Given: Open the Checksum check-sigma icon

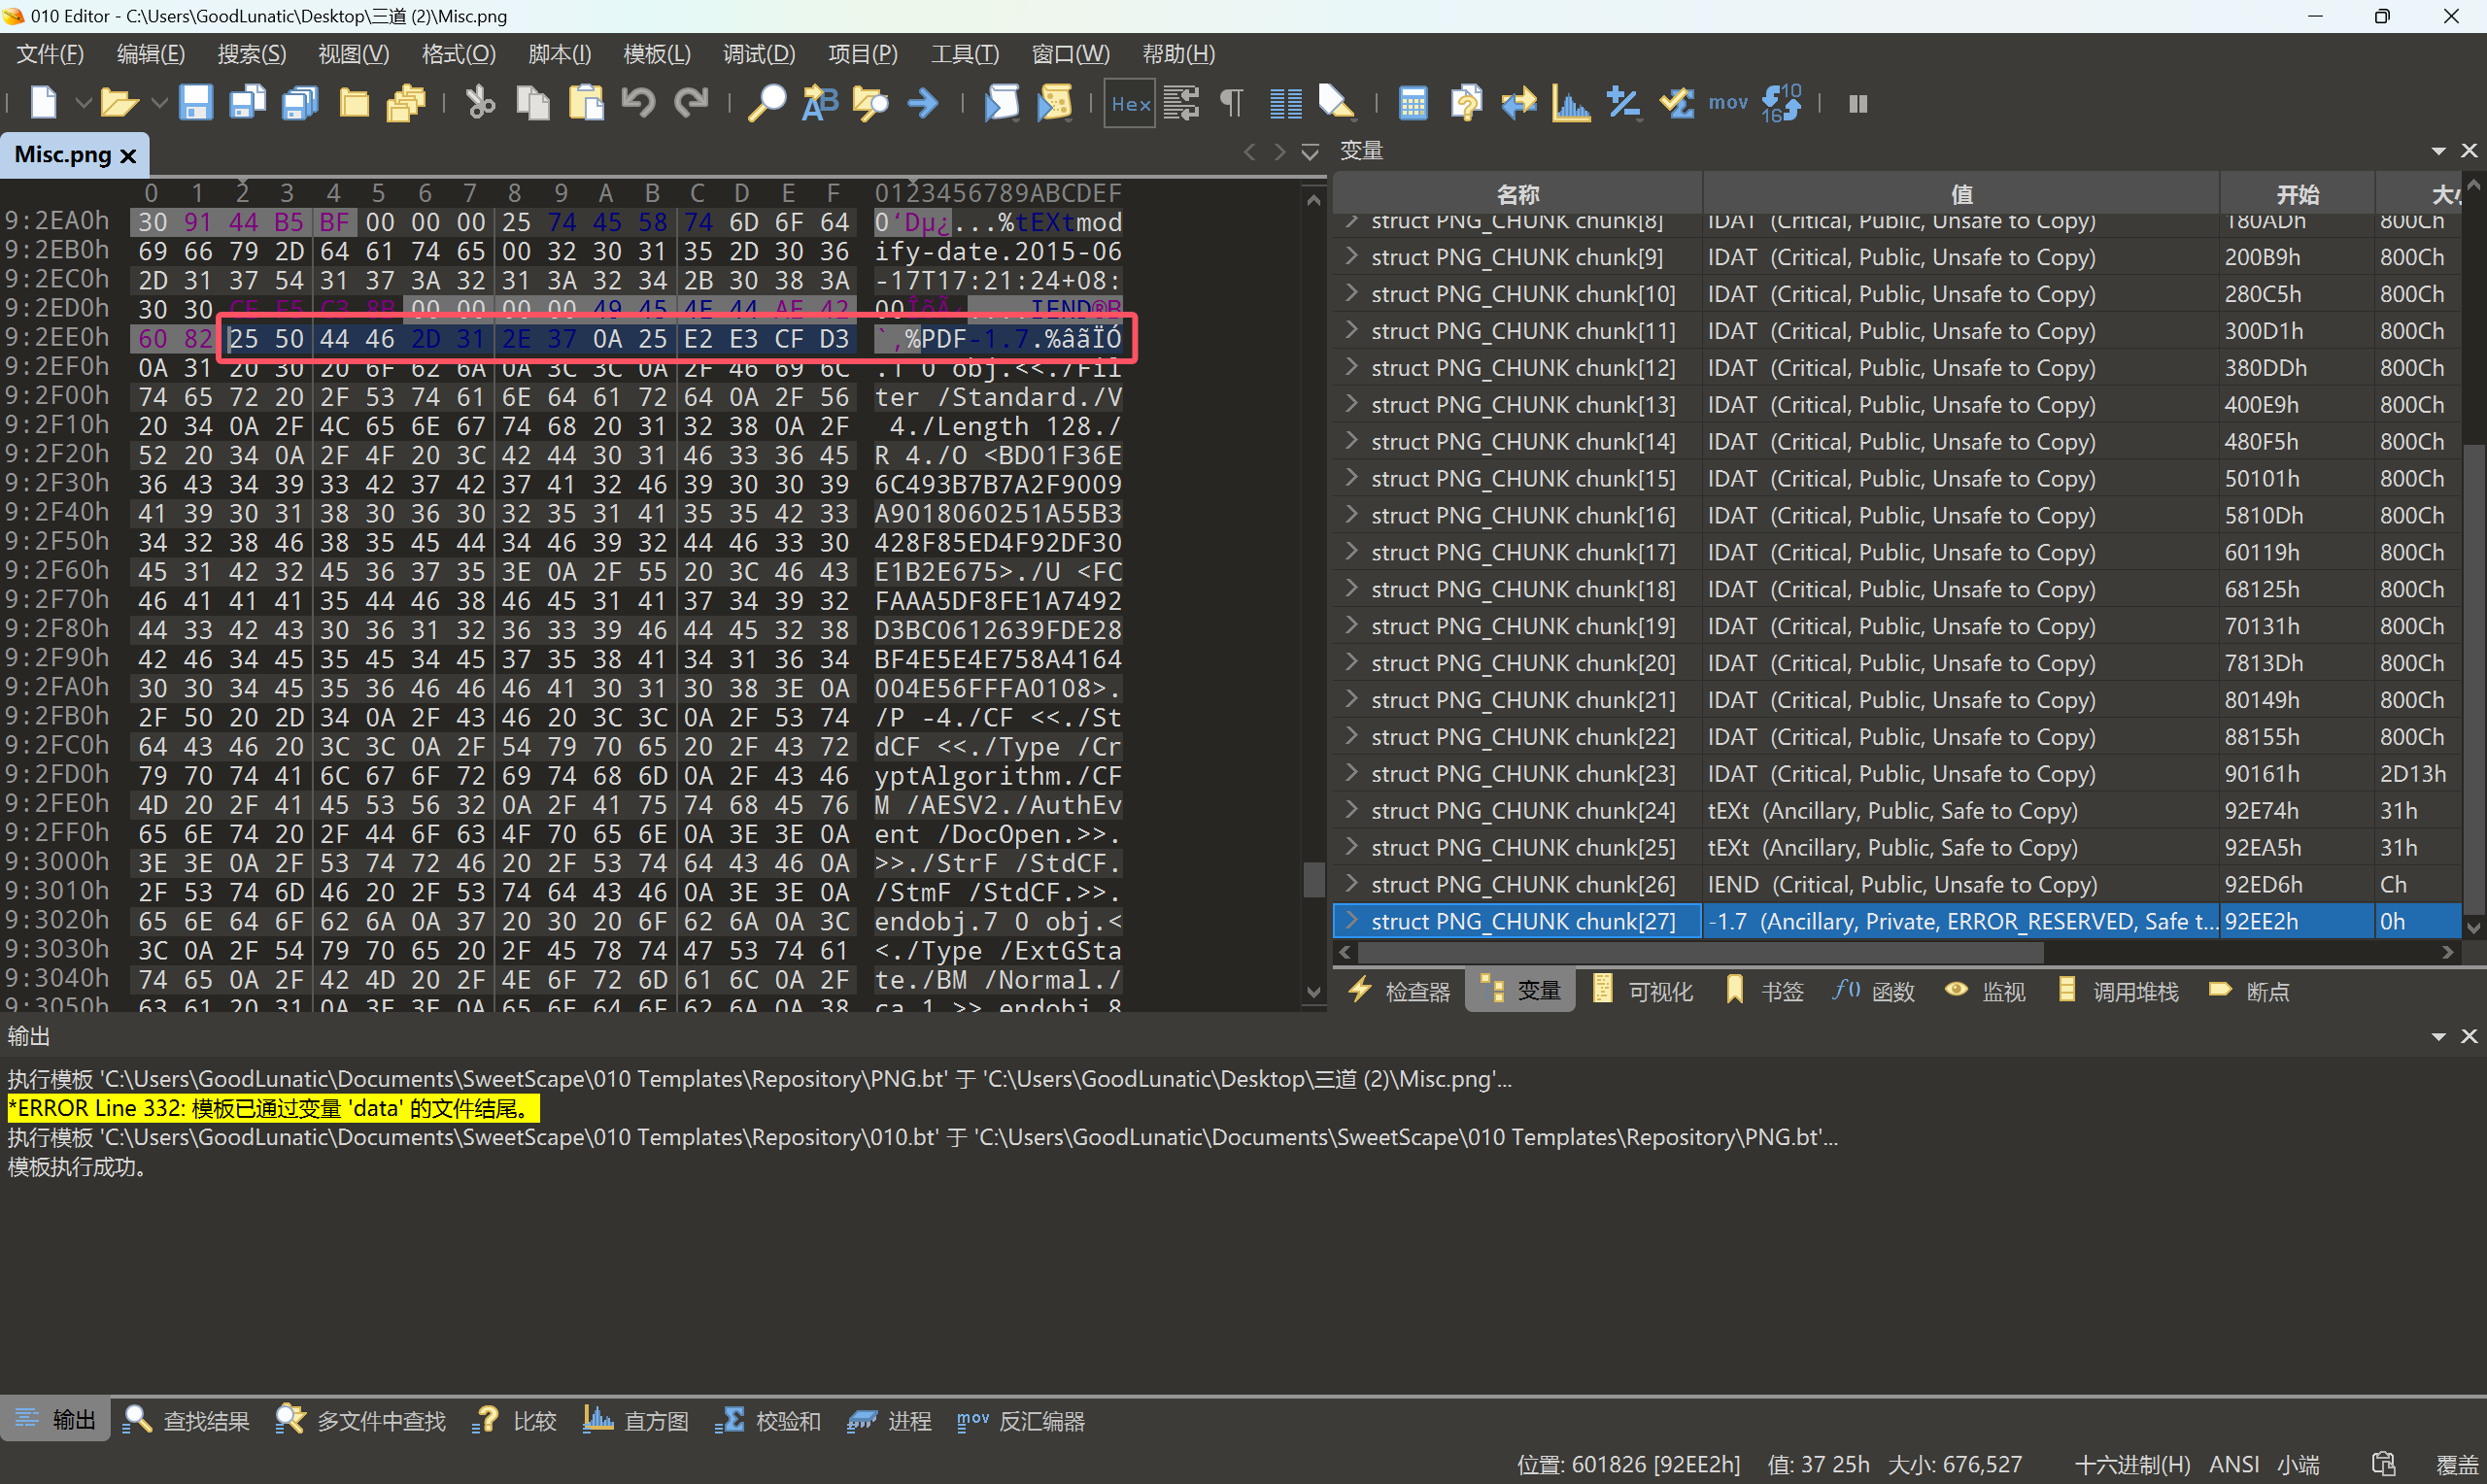Looking at the screenshot, I should [x=1676, y=103].
